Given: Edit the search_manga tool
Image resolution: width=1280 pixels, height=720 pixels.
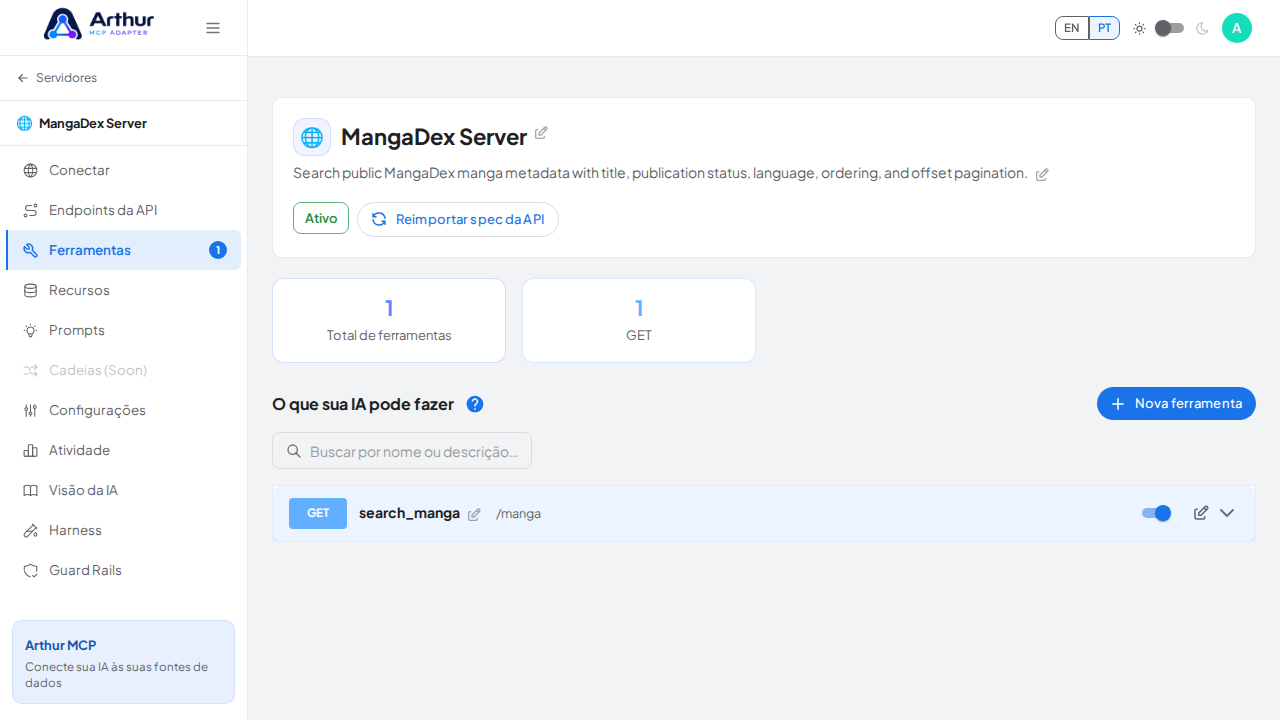Looking at the screenshot, I should coord(1201,513).
